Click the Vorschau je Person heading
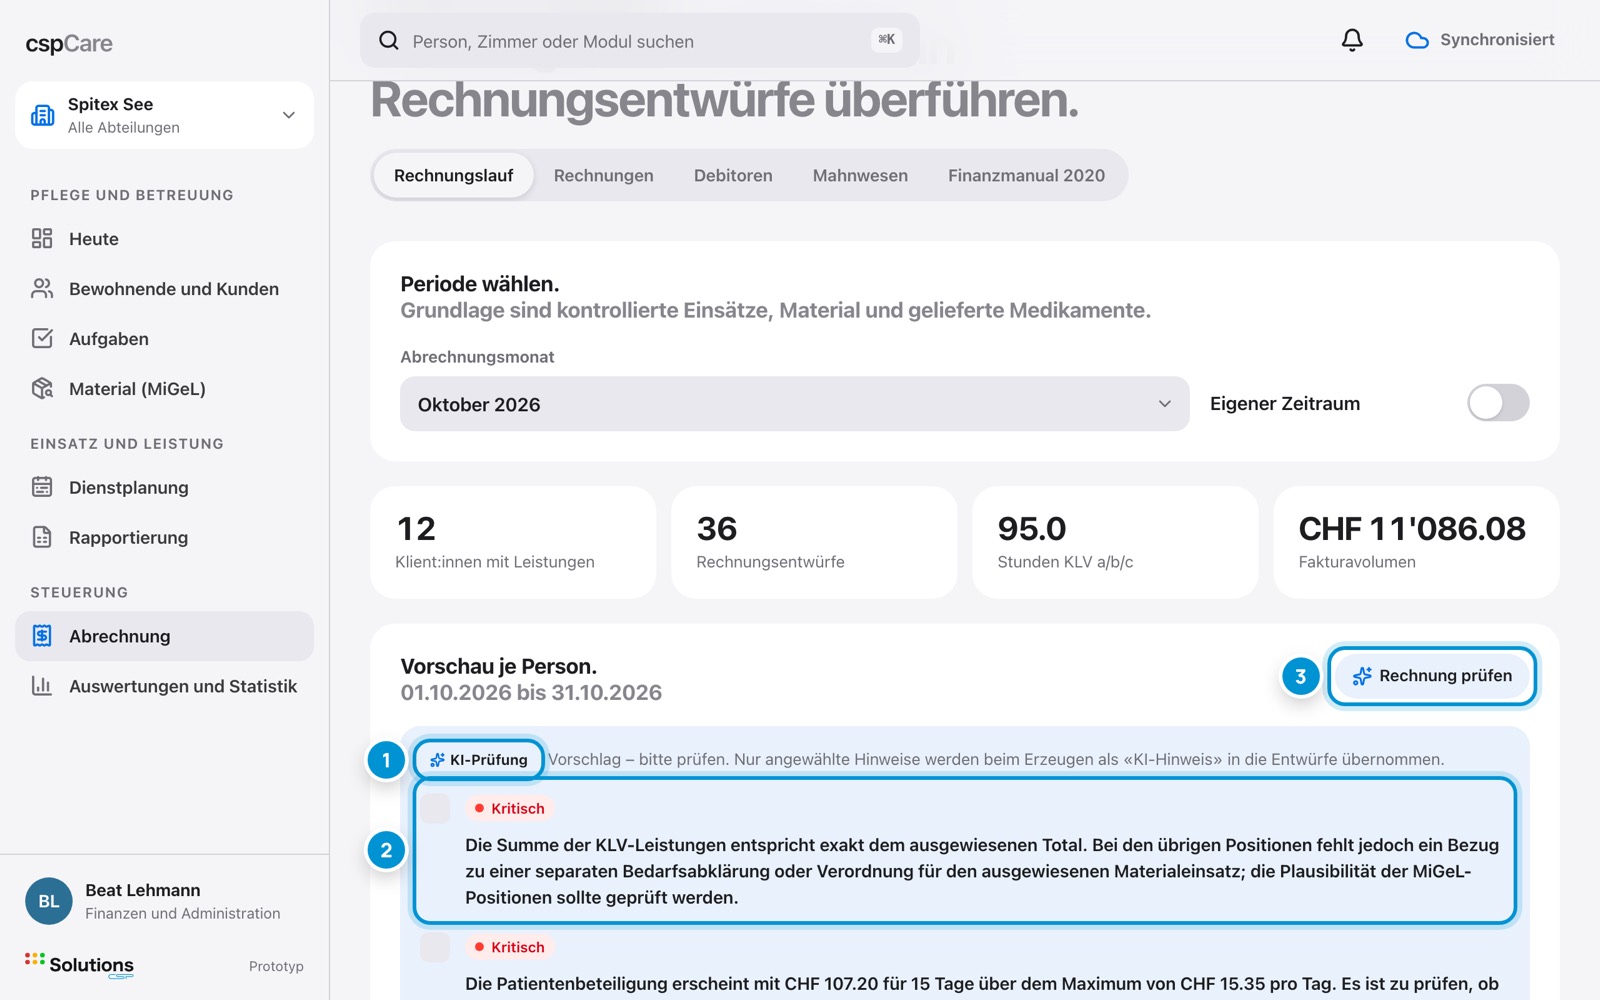Image resolution: width=1600 pixels, height=1000 pixels. [499, 666]
